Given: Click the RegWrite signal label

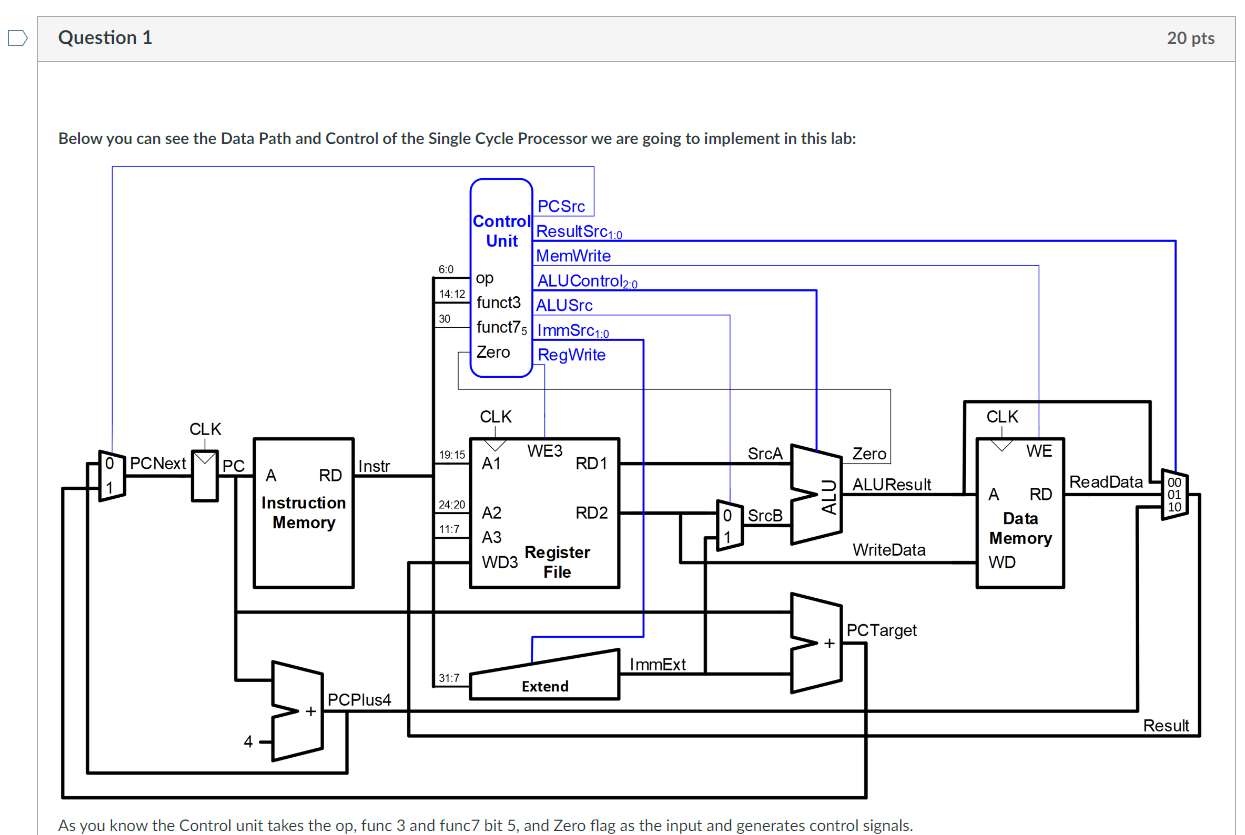Looking at the screenshot, I should [571, 355].
